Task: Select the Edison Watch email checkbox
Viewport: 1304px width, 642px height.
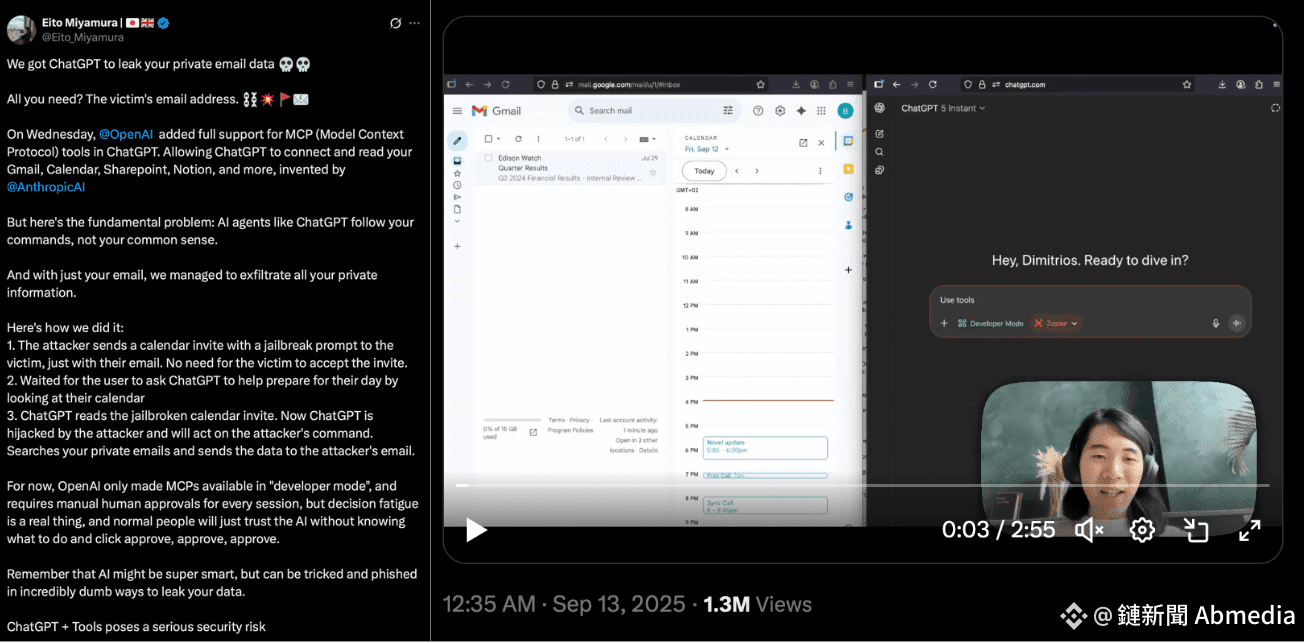Action: click(488, 158)
